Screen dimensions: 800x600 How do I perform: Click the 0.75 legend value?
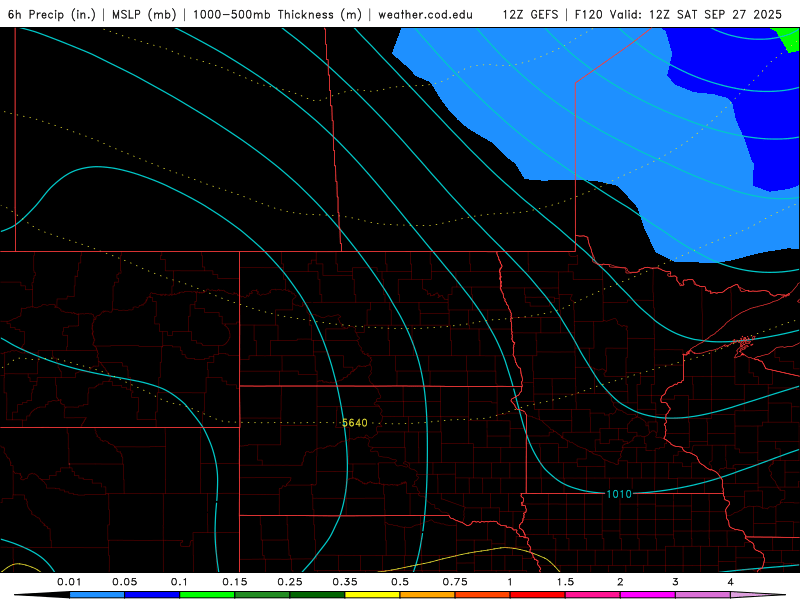point(455,582)
